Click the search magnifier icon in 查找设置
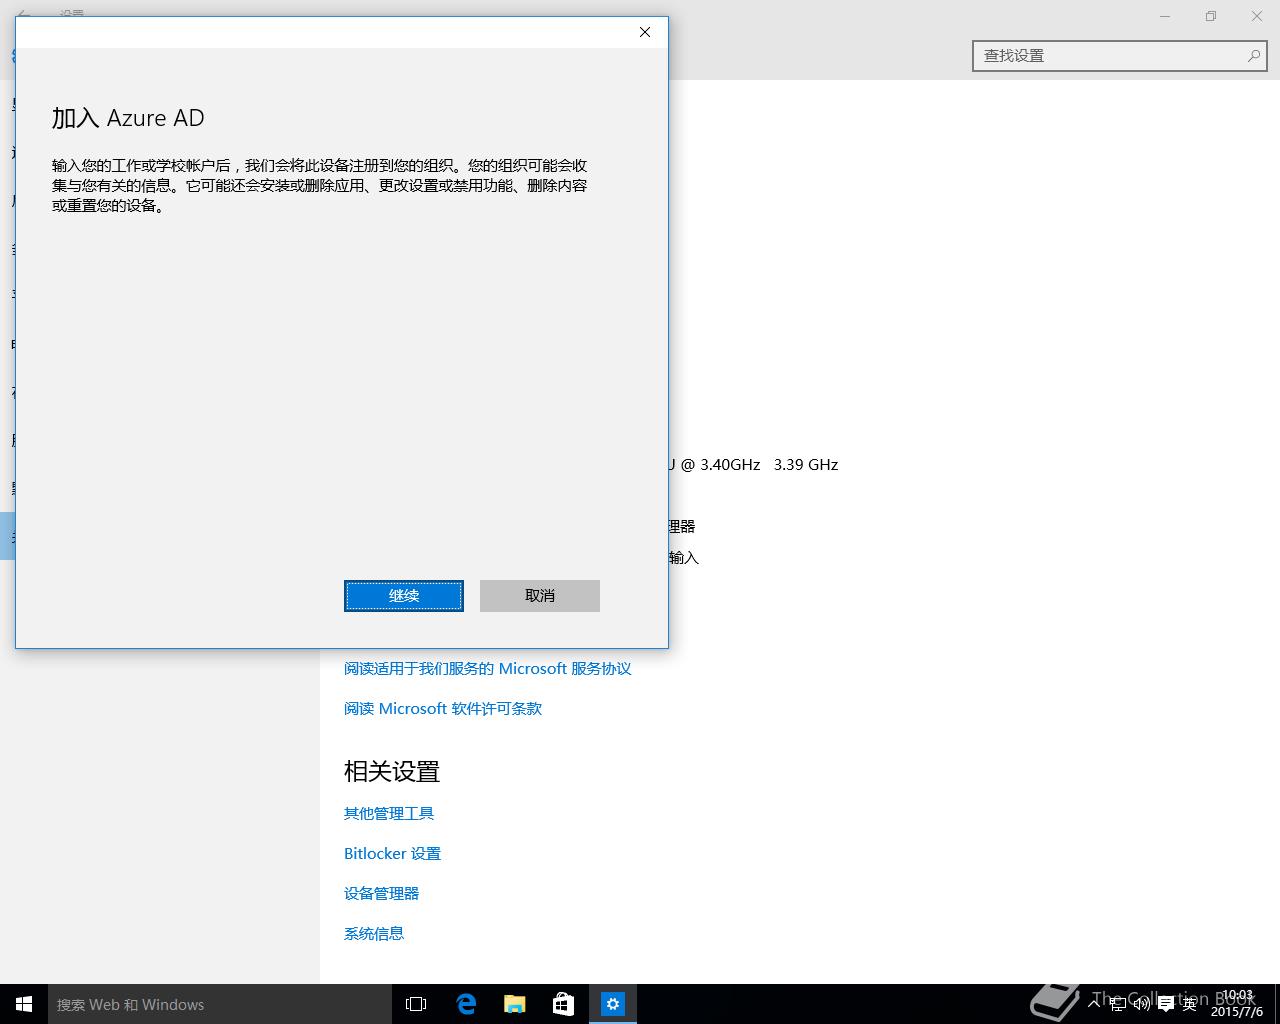The height and width of the screenshot is (1024, 1280). [x=1253, y=56]
